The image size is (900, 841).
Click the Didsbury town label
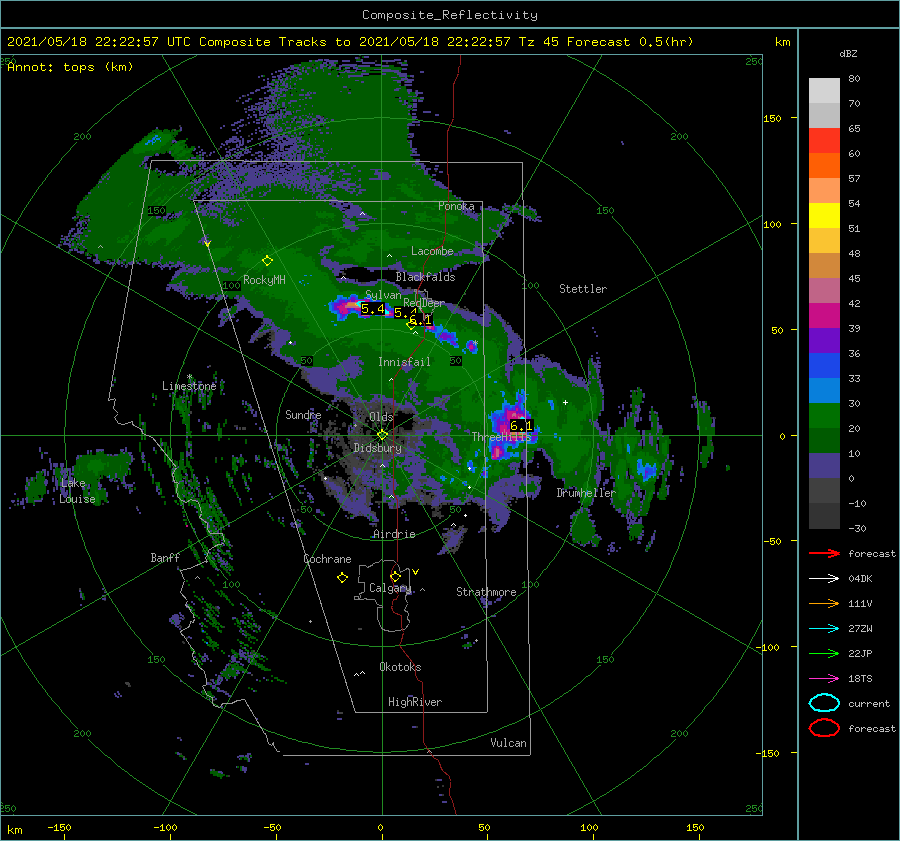(x=377, y=448)
